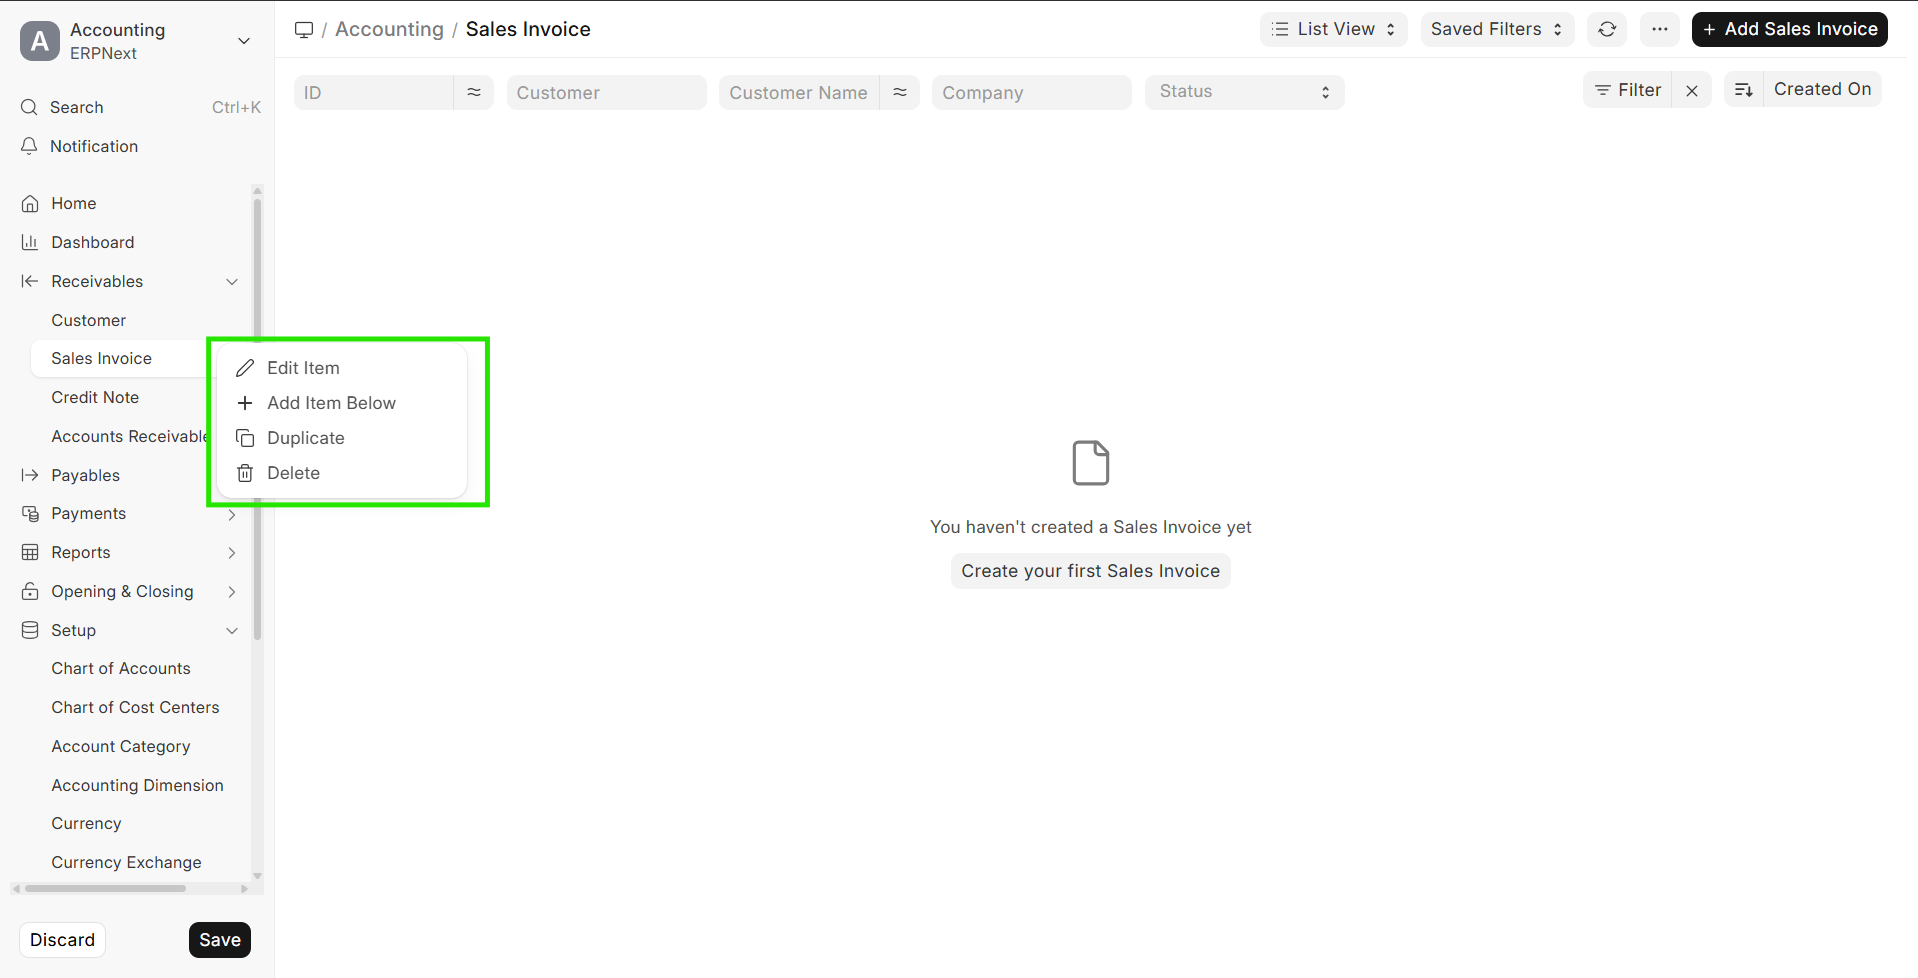The width and height of the screenshot is (1918, 978).
Task: Open the Saved Filters dropdown
Action: 1496,30
